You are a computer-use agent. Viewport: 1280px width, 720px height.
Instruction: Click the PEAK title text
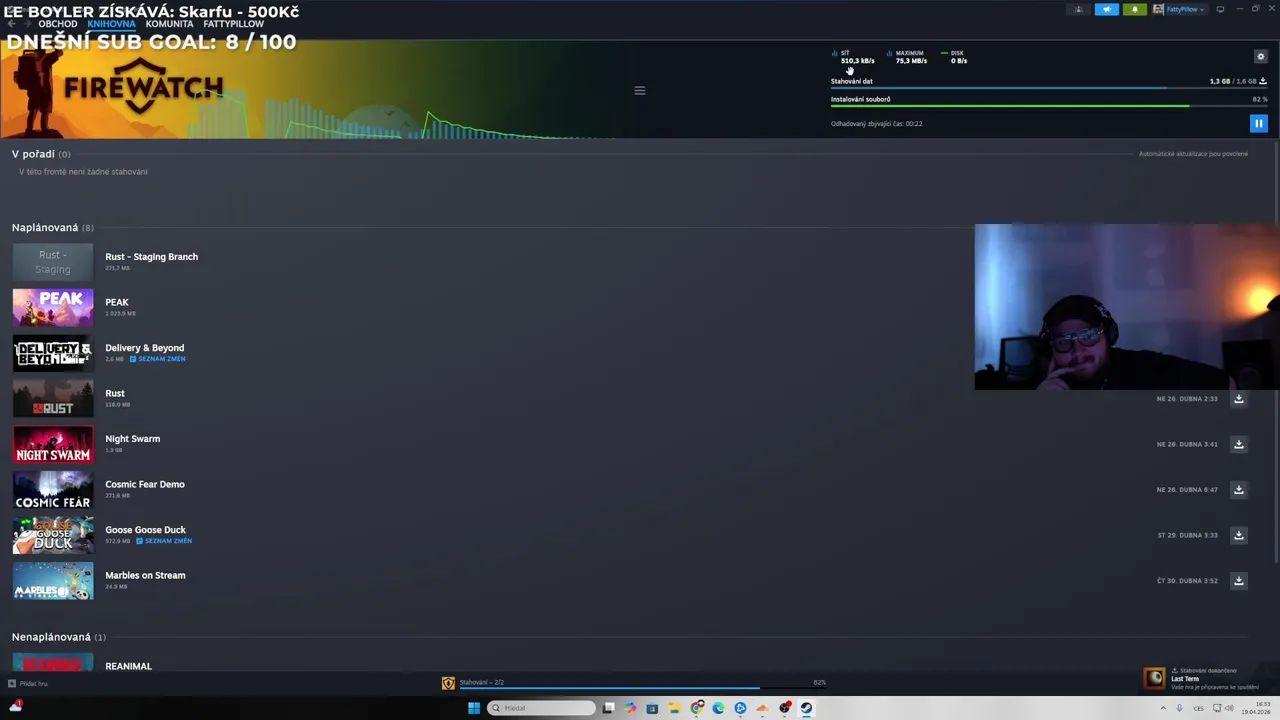coord(117,302)
